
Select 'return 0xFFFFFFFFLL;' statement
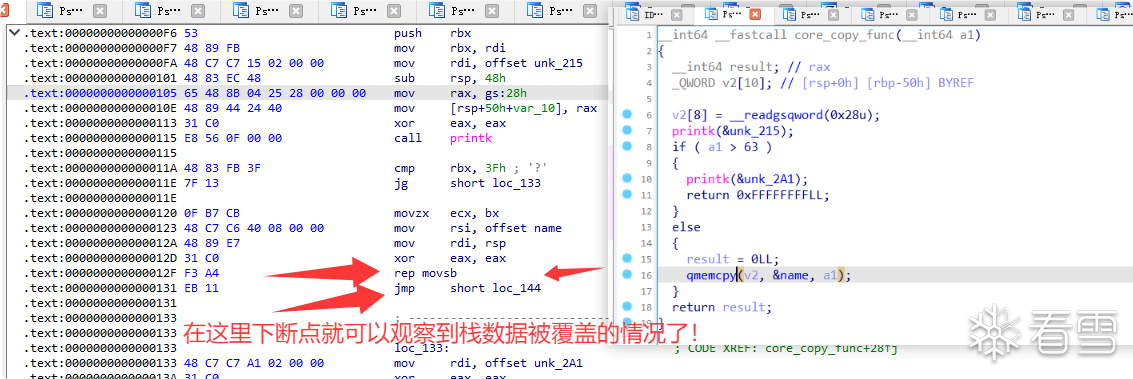point(758,195)
